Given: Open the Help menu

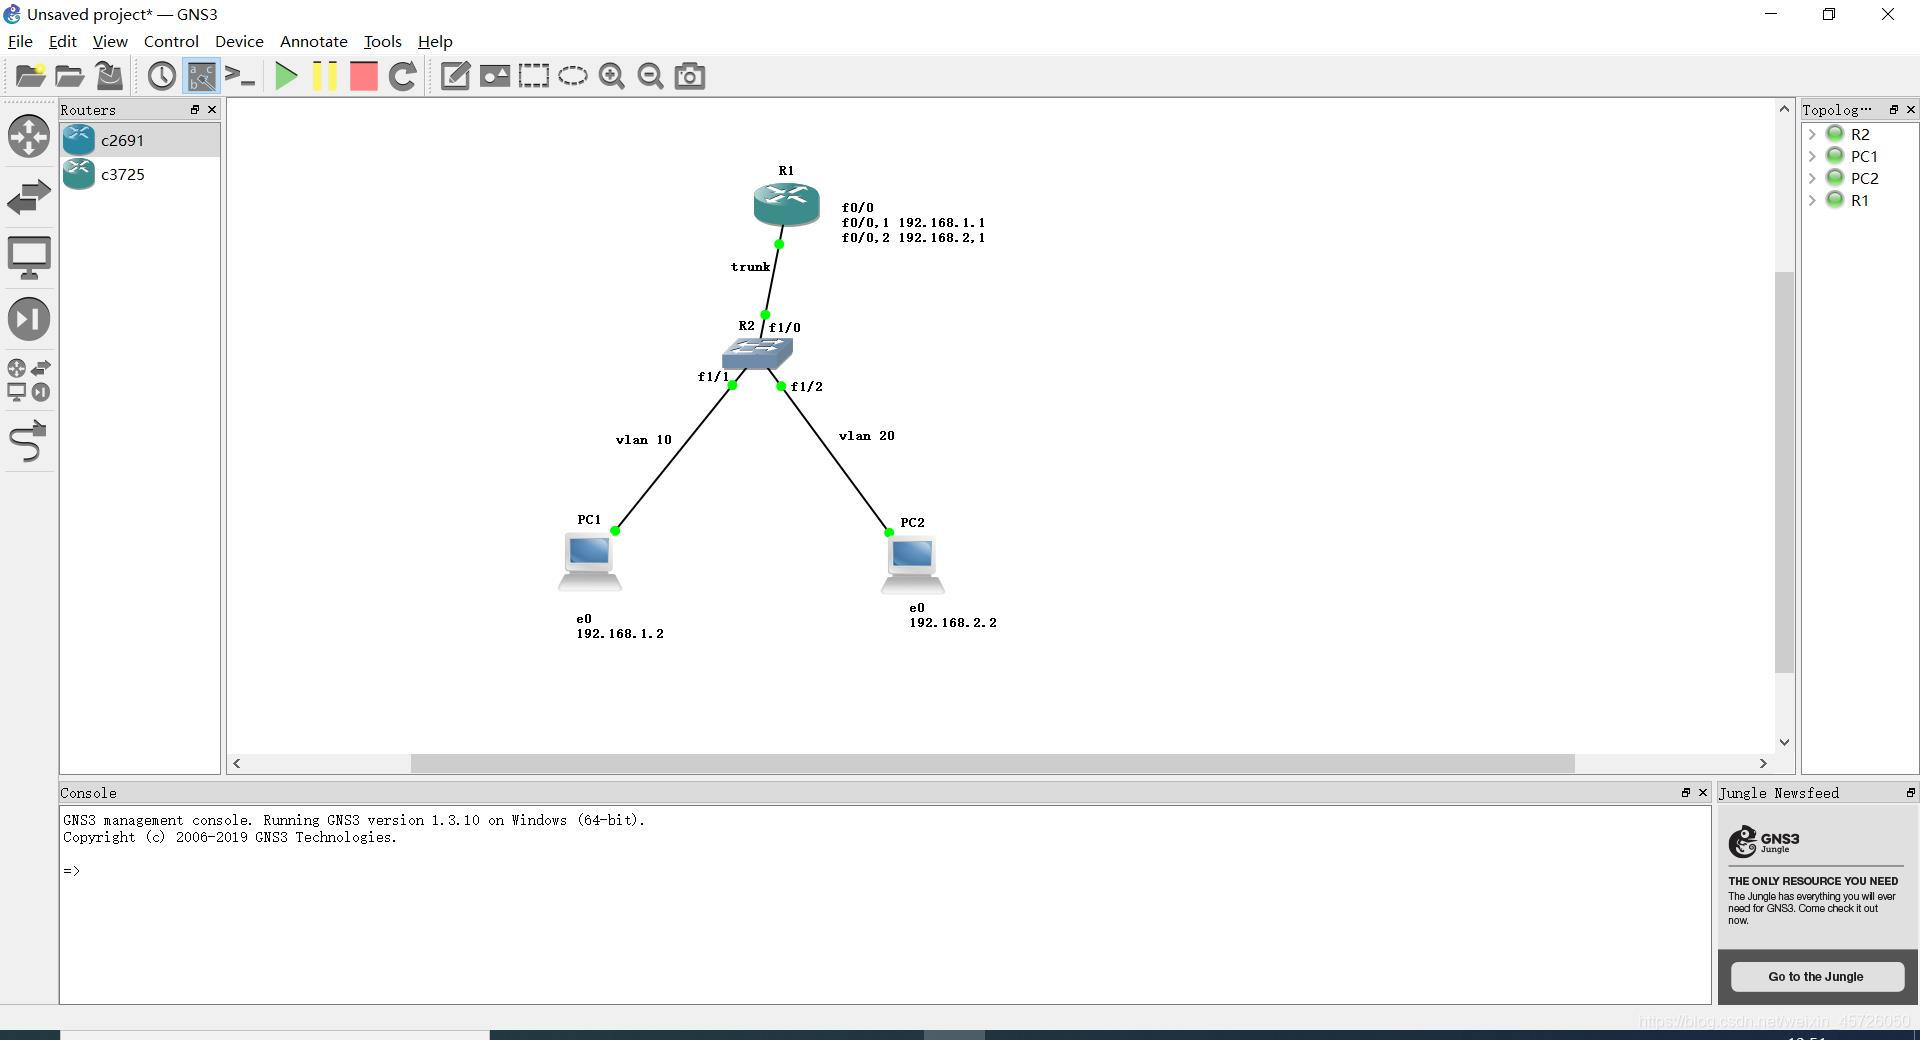Looking at the screenshot, I should [x=435, y=41].
